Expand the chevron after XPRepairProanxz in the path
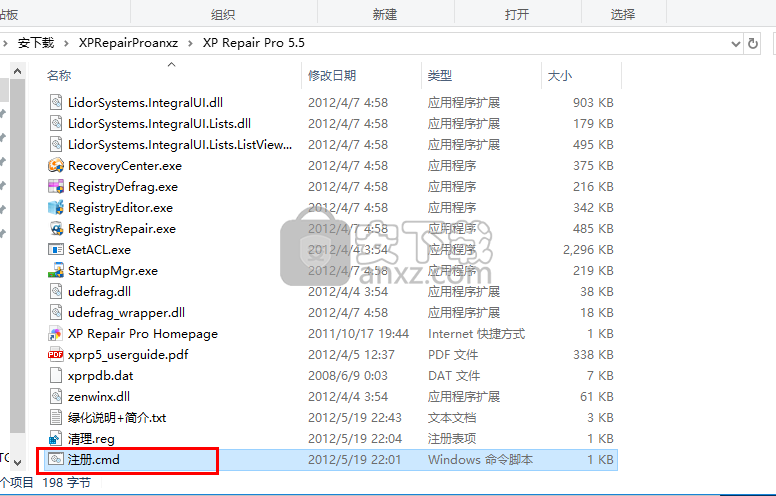The width and height of the screenshot is (776, 496). point(191,44)
